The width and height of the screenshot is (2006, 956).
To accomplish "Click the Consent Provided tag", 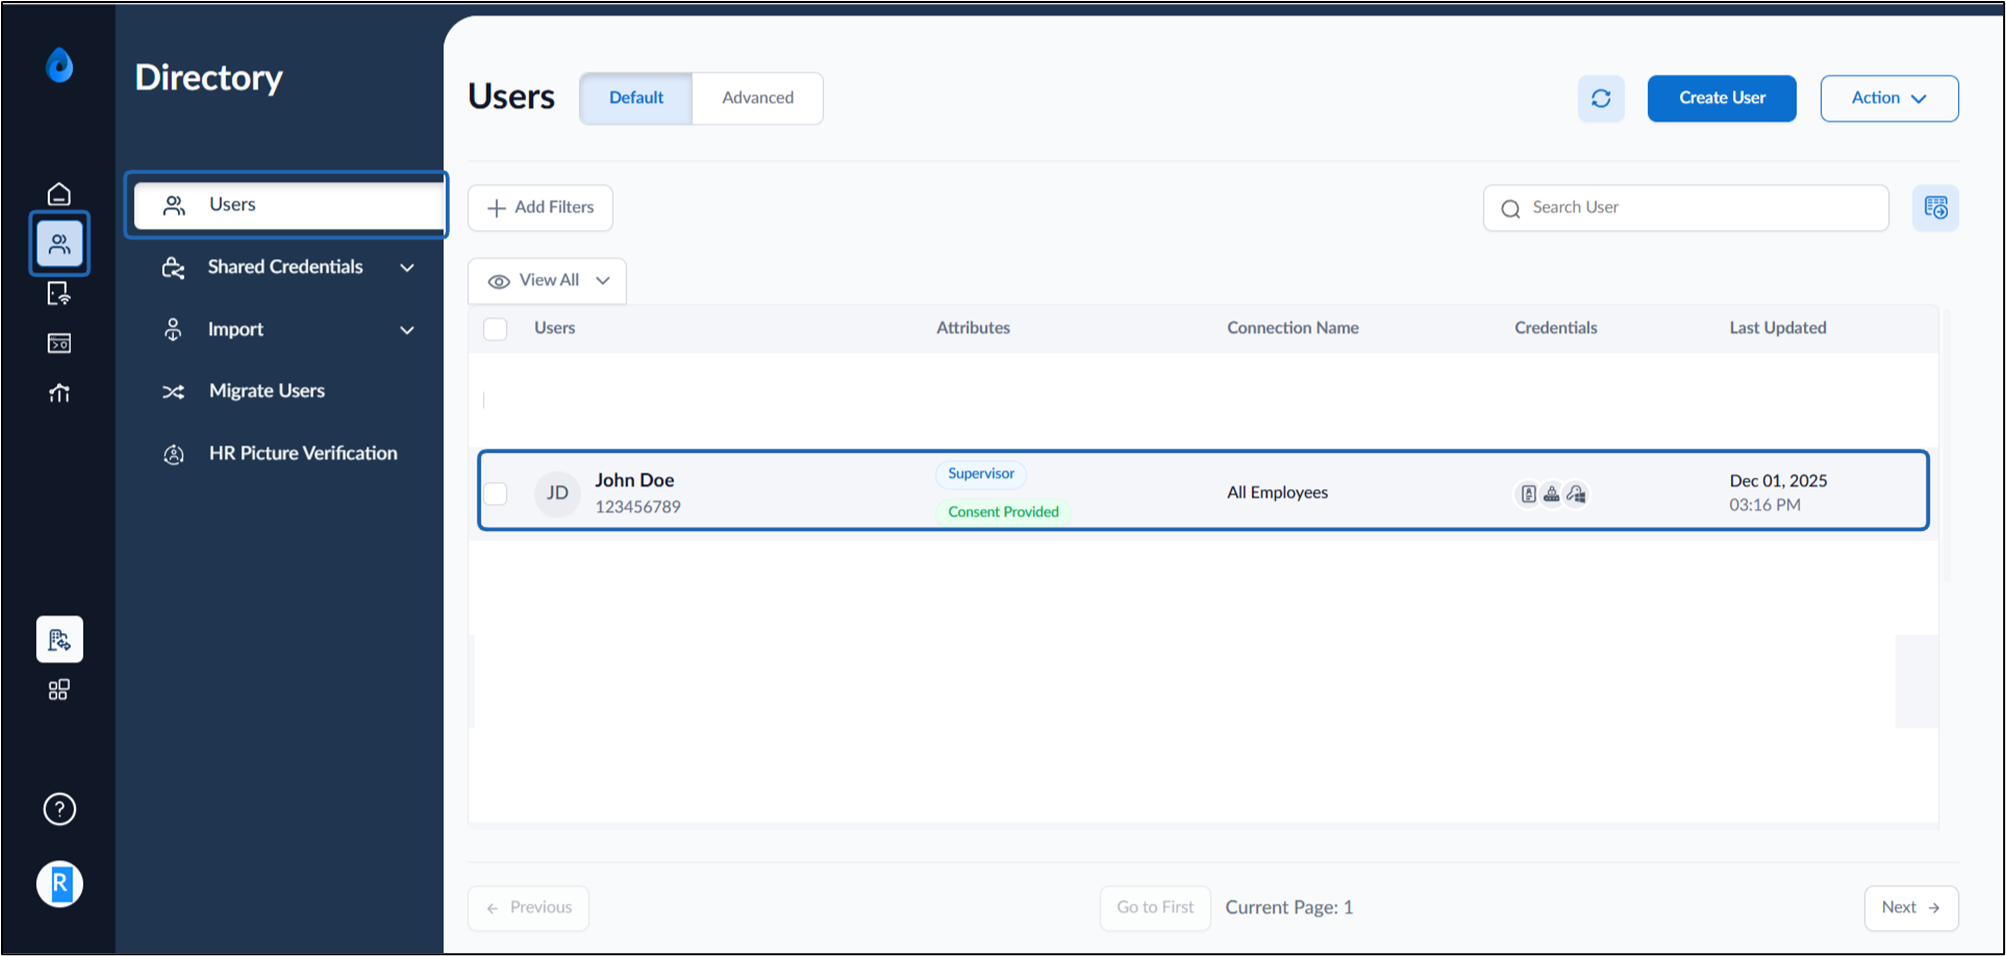I will click(x=1003, y=512).
